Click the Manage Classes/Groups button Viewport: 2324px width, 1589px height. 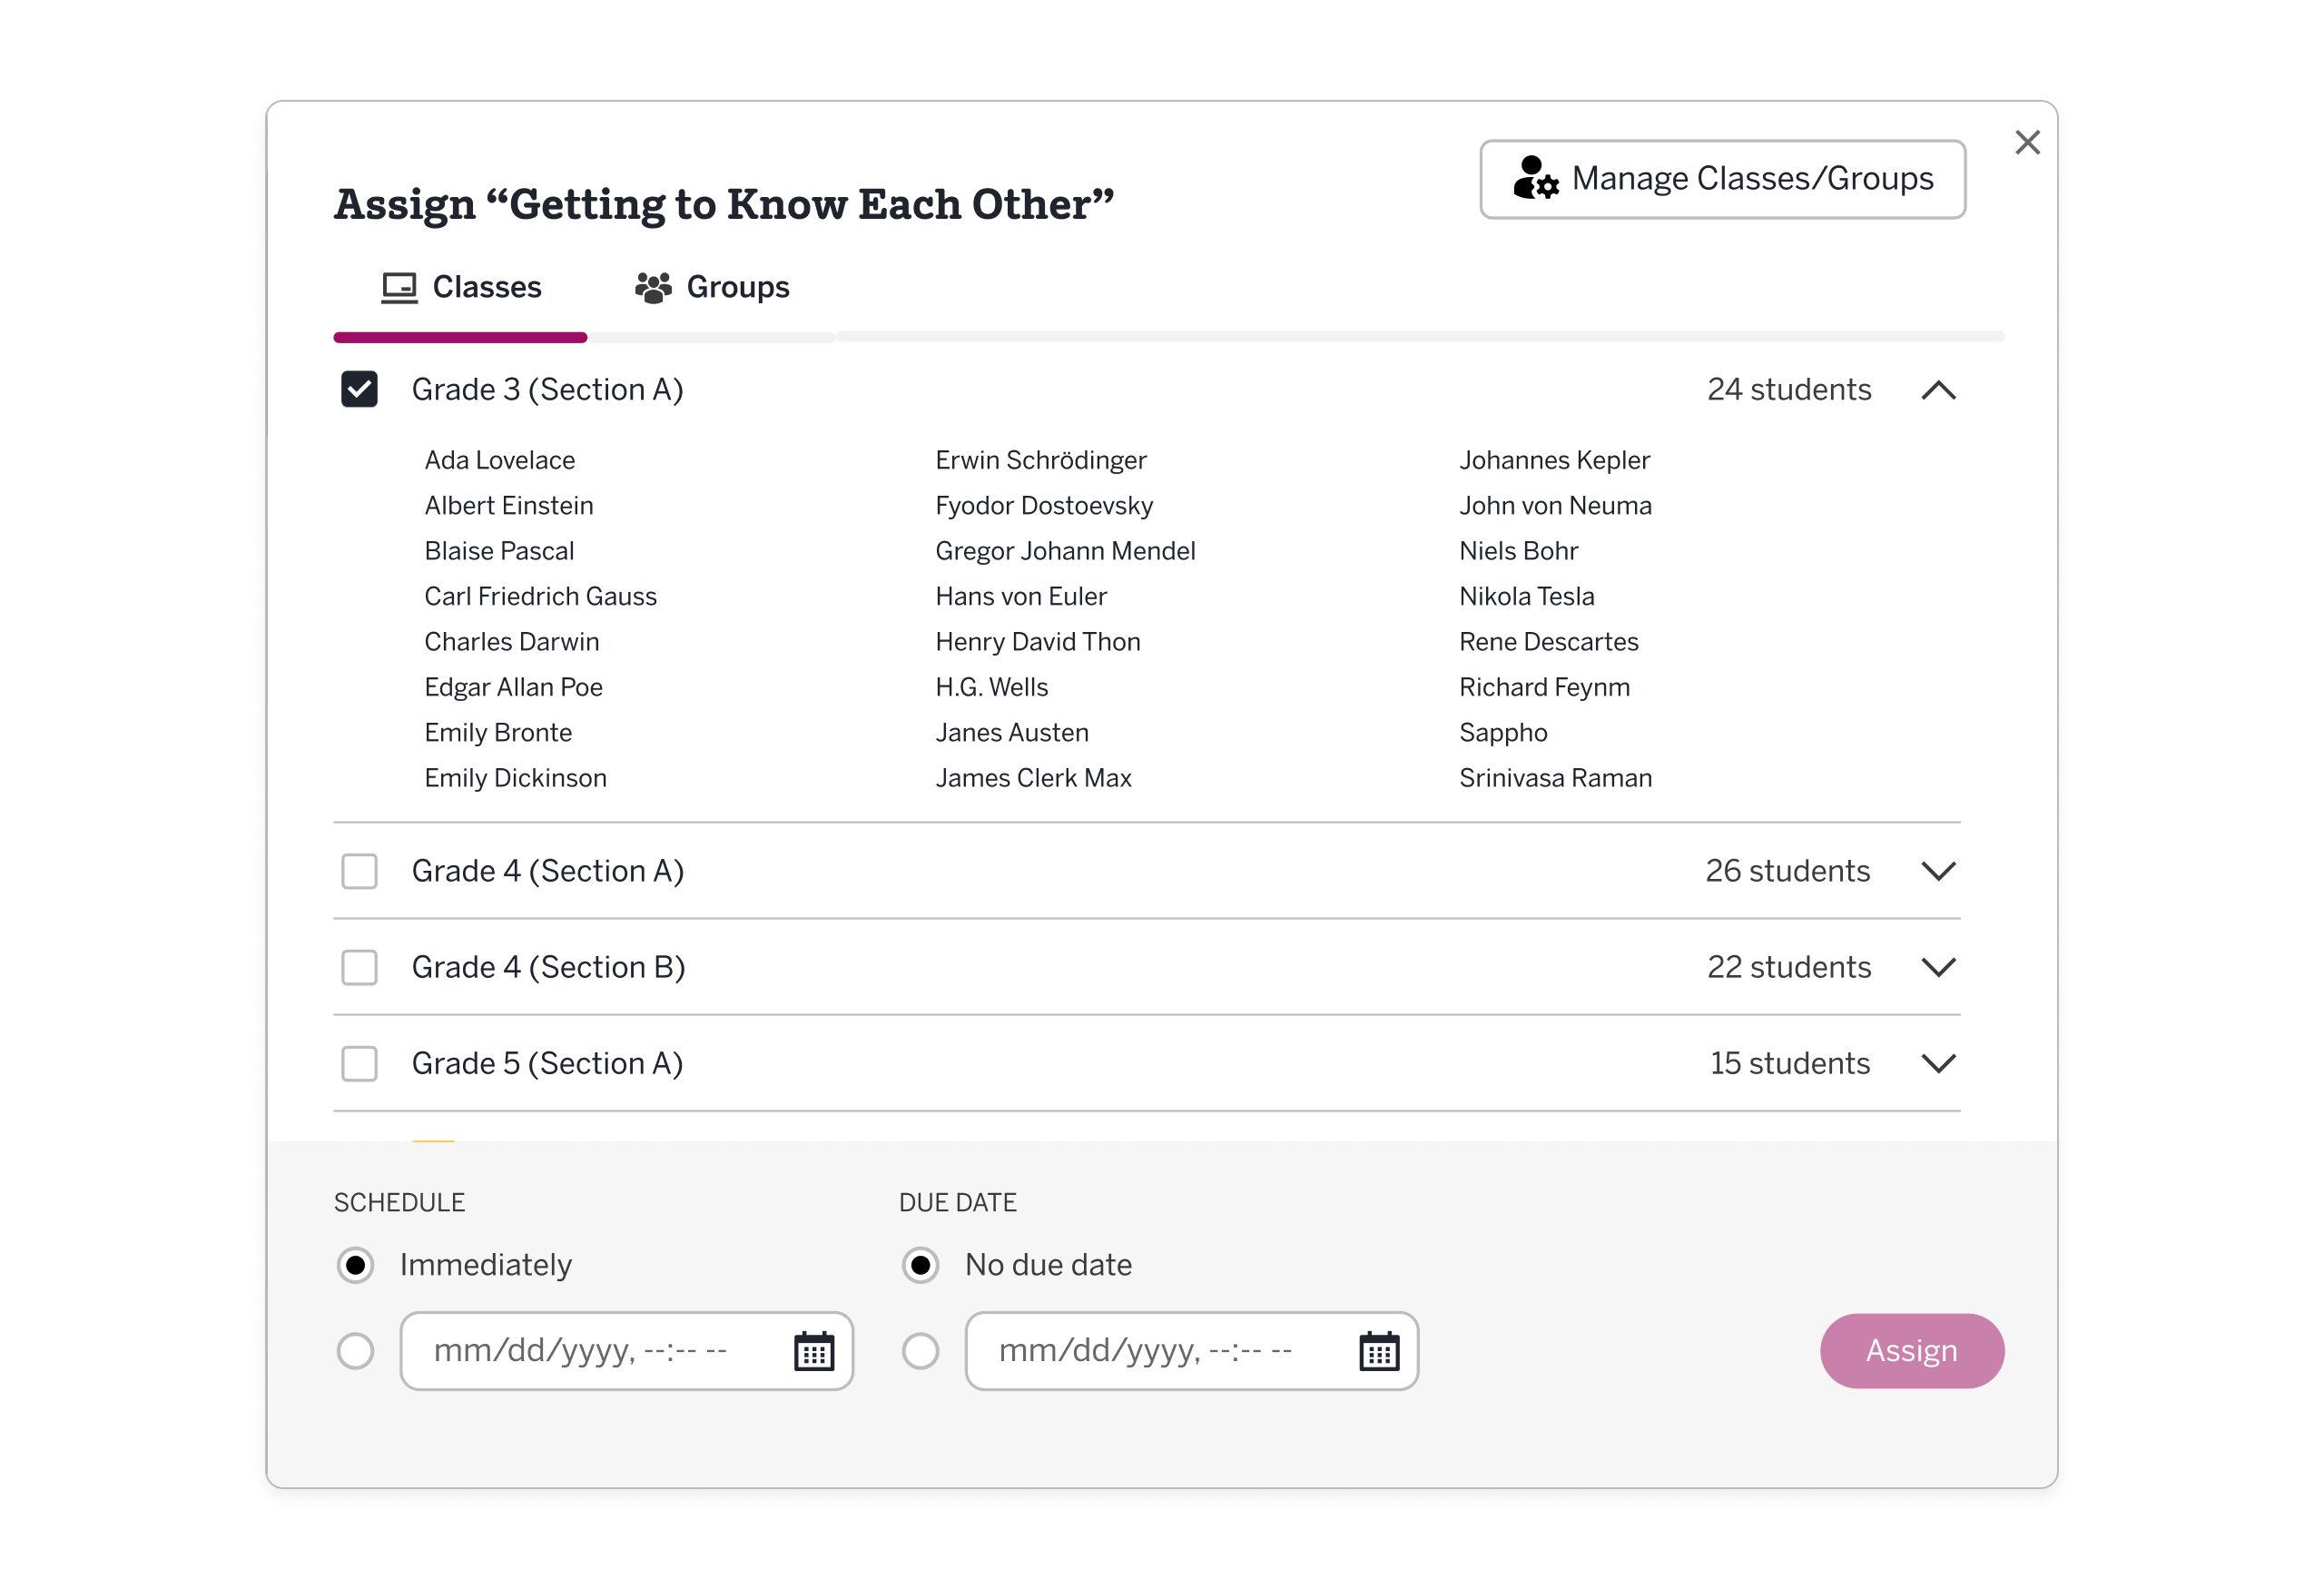click(x=1721, y=179)
